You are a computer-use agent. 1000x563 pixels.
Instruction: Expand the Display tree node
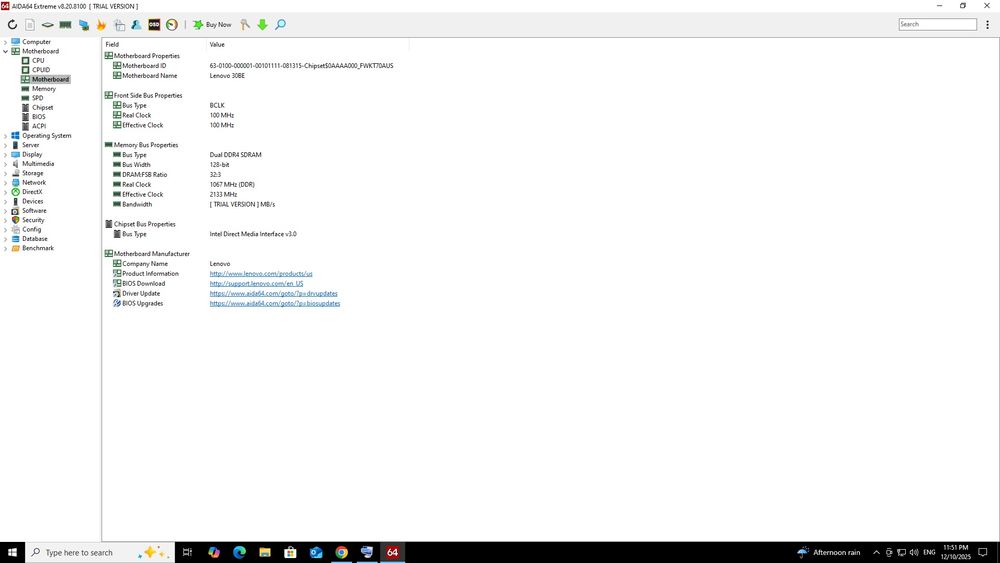(x=6, y=154)
